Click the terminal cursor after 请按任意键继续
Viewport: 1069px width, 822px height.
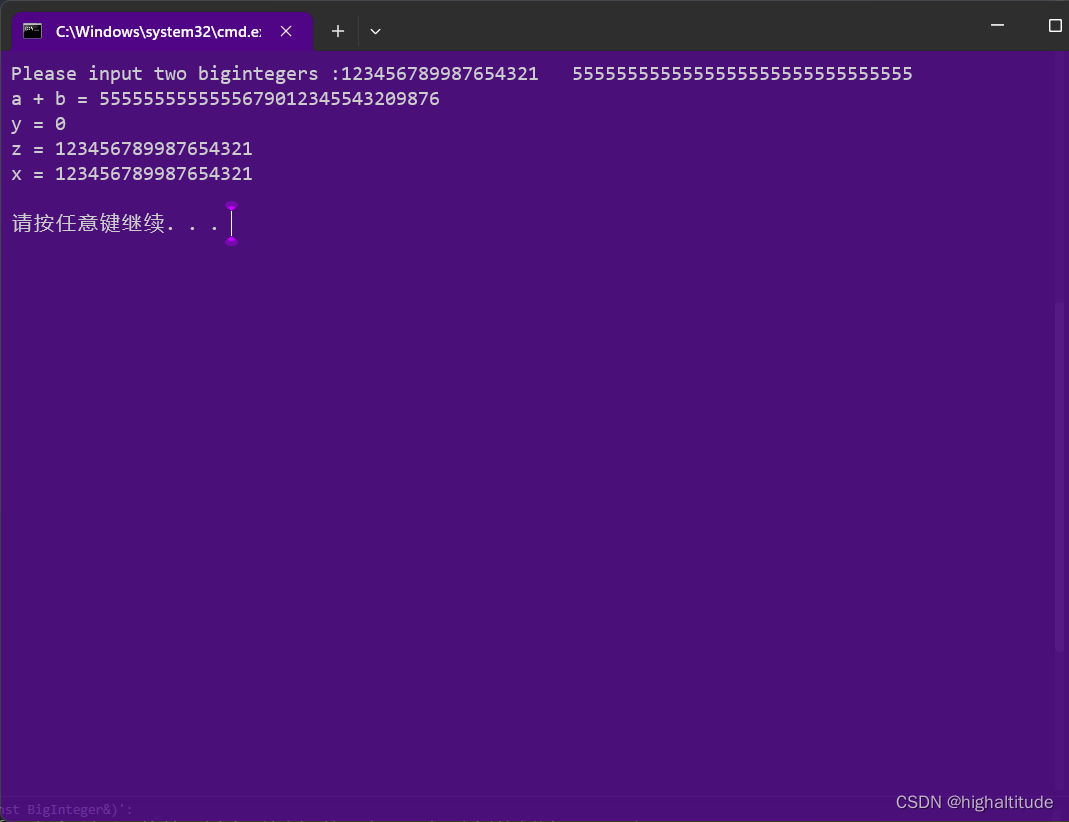coord(231,223)
